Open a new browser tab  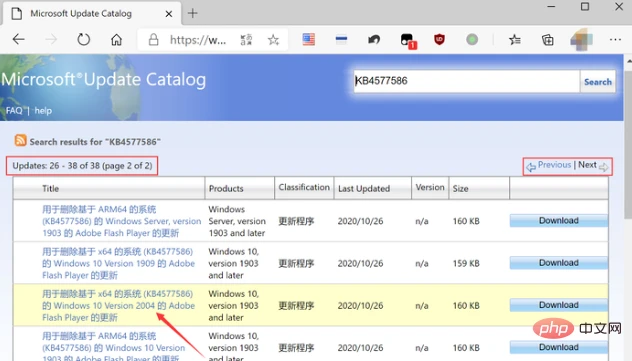coord(193,13)
